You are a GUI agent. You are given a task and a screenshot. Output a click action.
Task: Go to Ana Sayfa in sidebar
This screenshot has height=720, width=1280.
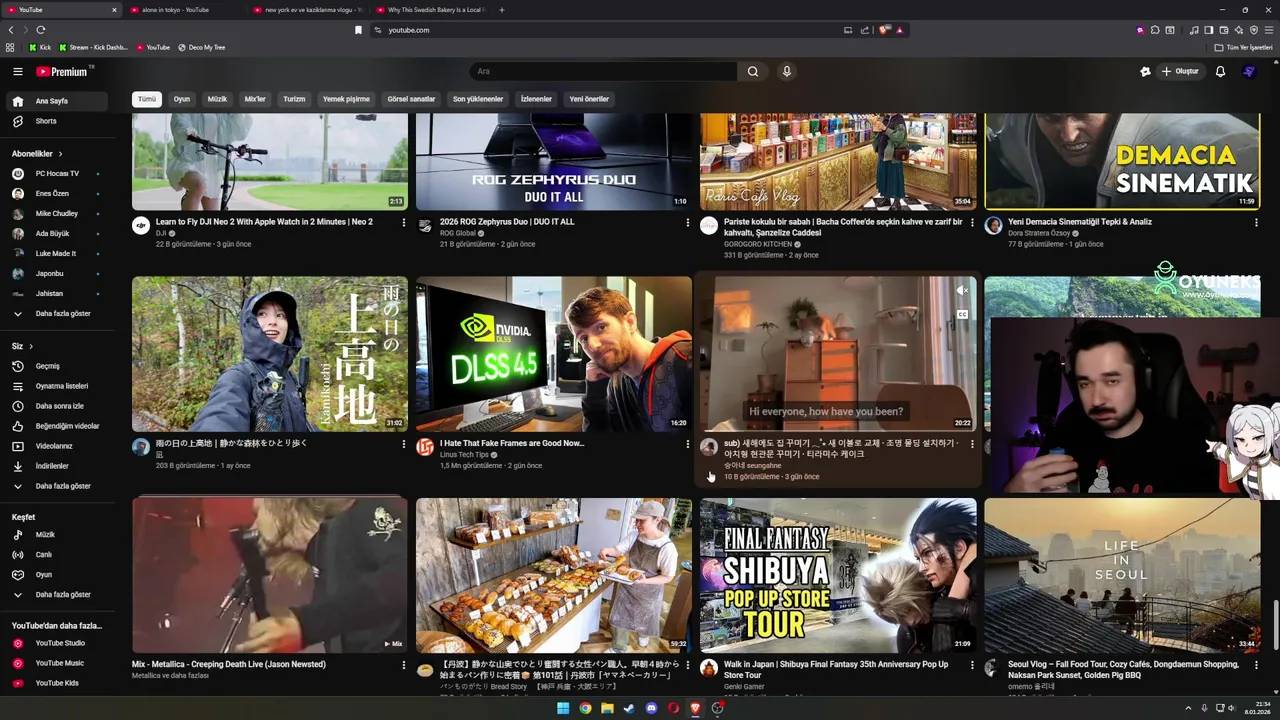click(x=58, y=101)
